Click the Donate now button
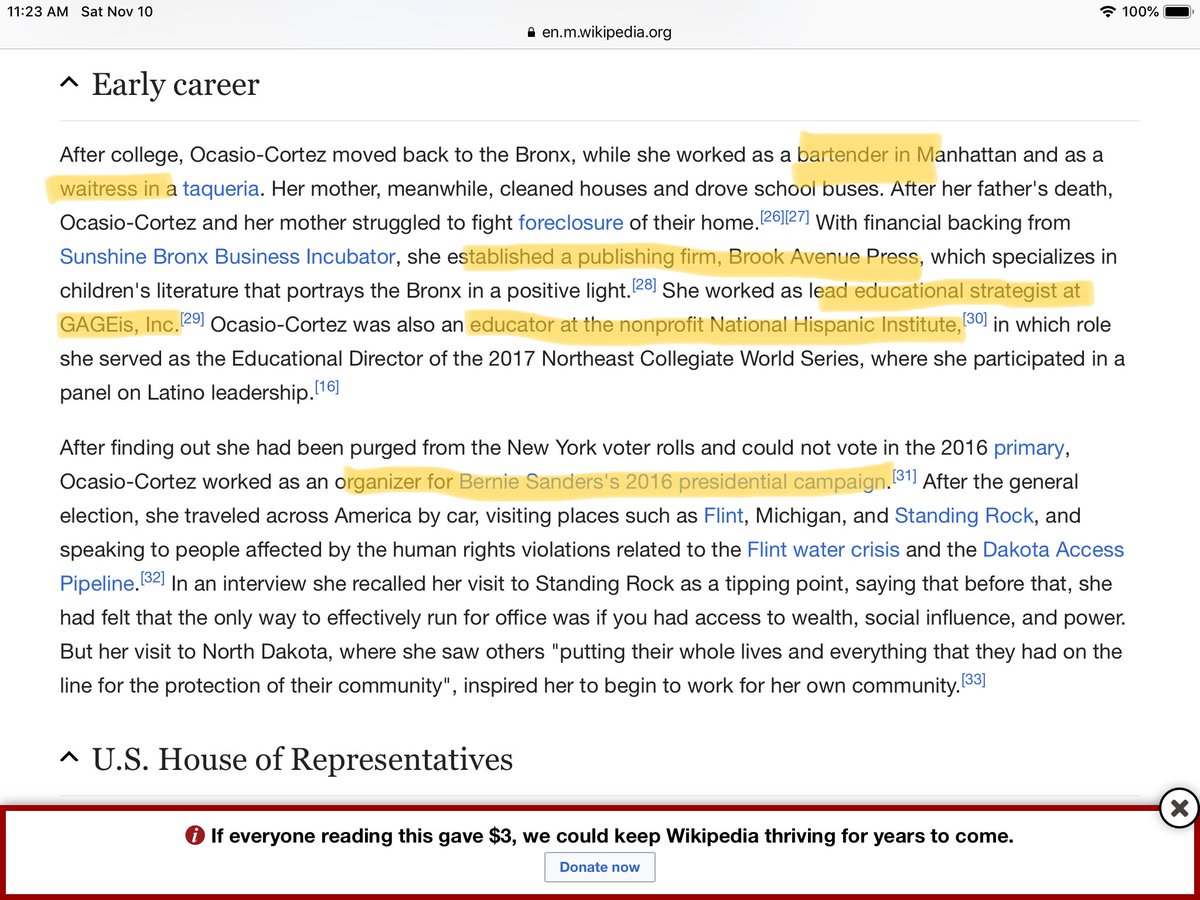This screenshot has width=1200, height=900. point(600,867)
